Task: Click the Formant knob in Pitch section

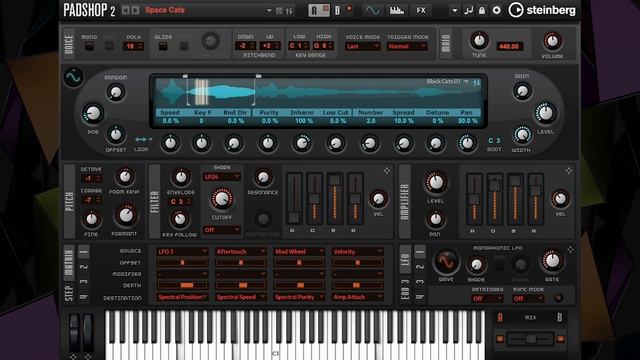Action: [126, 216]
